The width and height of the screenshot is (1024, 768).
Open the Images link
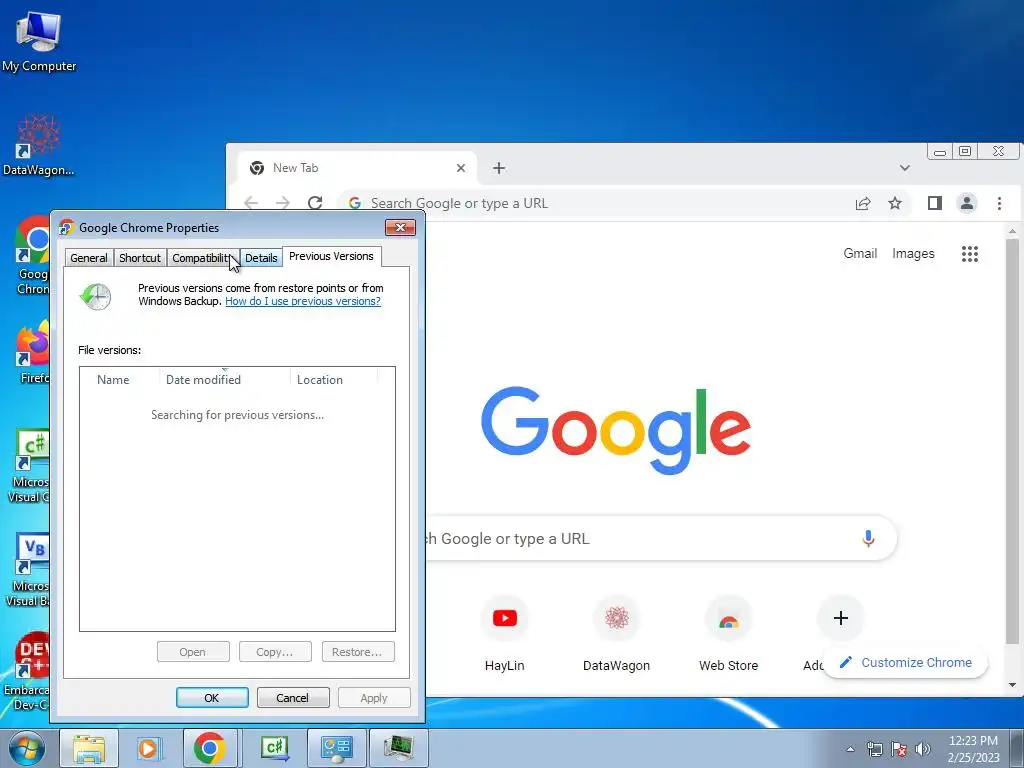coord(913,253)
